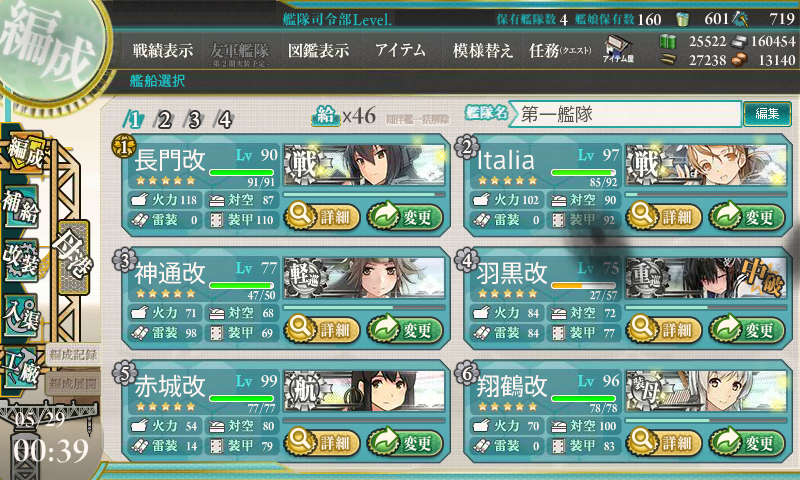This screenshot has height=480, width=800.
Task: Open the 改装 (remodel) sidebar icon
Action: [x=21, y=260]
